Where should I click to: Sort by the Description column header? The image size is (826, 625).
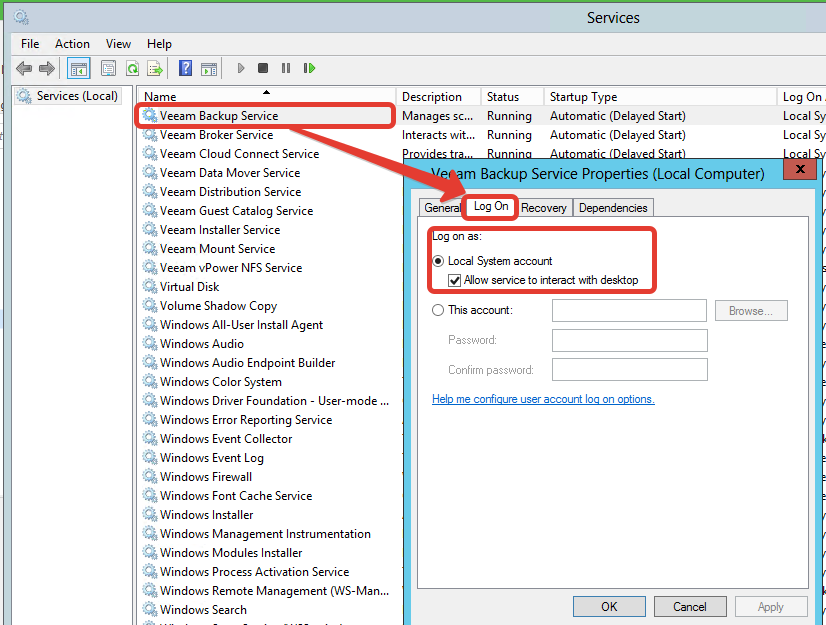click(439, 96)
